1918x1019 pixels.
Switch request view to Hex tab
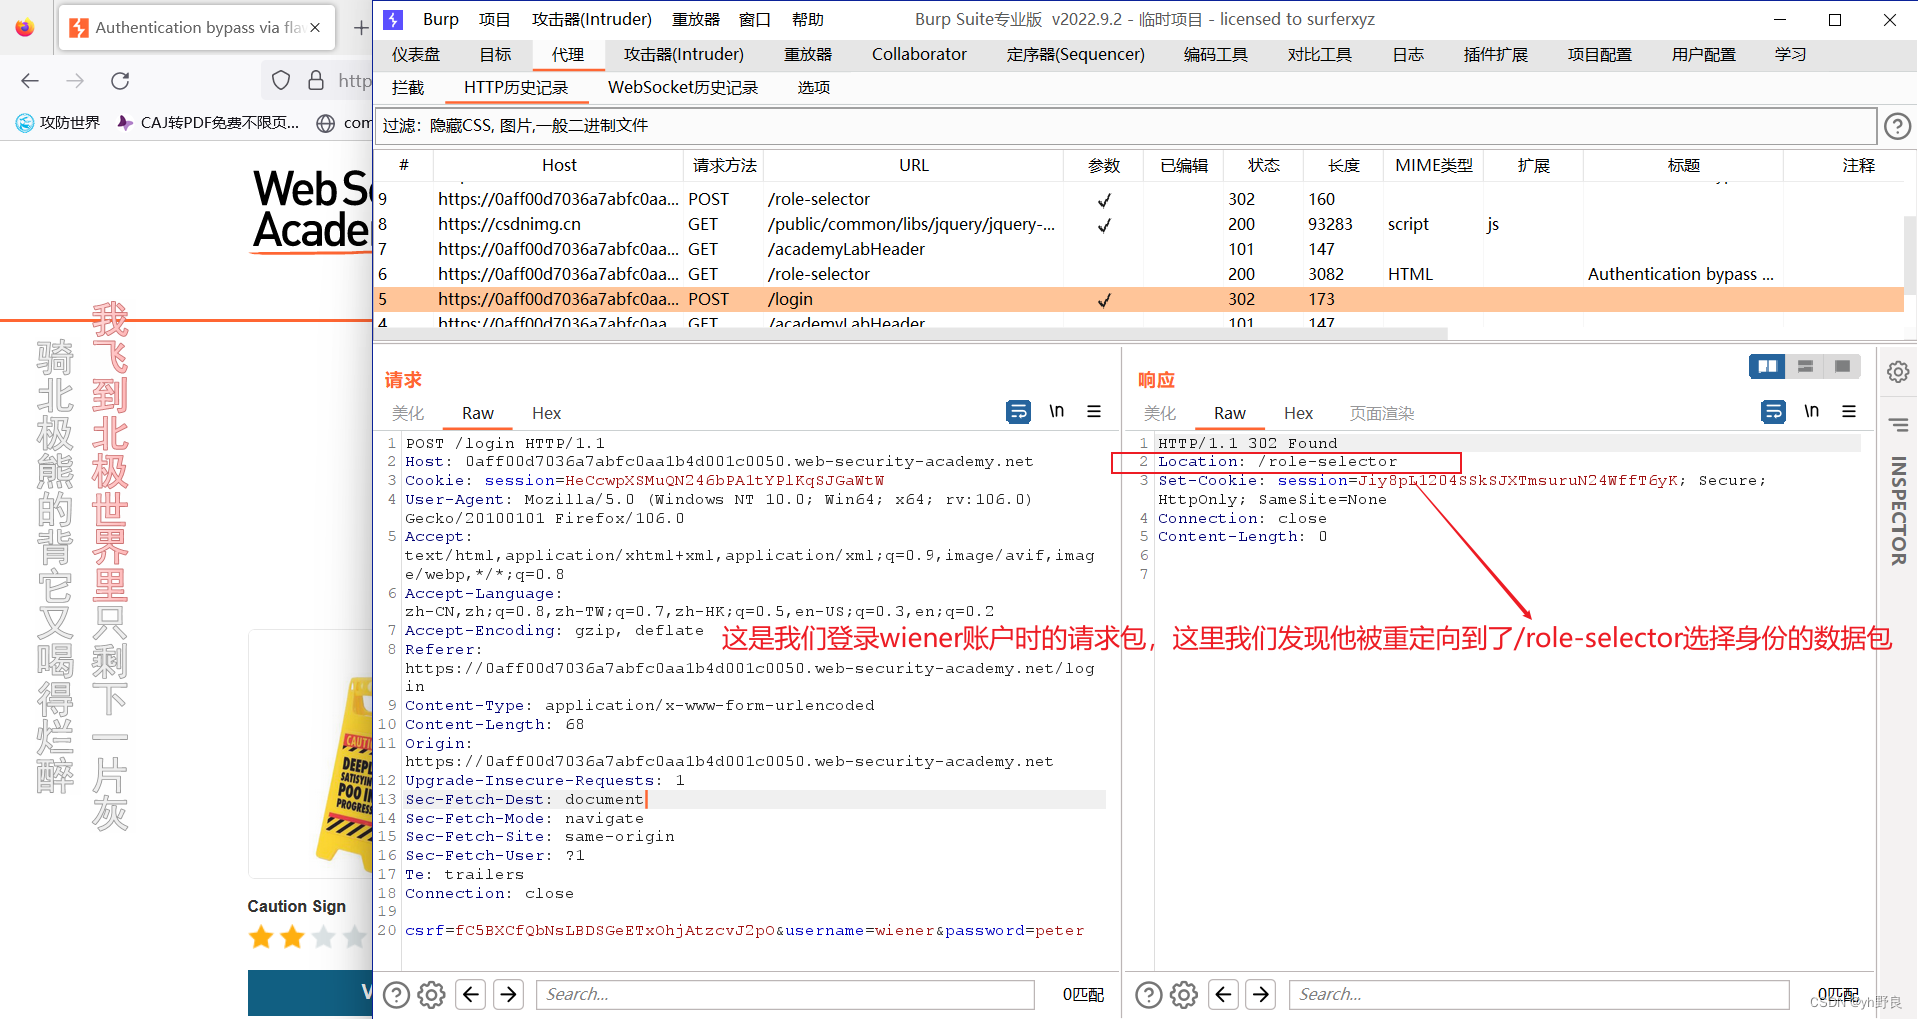pyautogui.click(x=546, y=413)
